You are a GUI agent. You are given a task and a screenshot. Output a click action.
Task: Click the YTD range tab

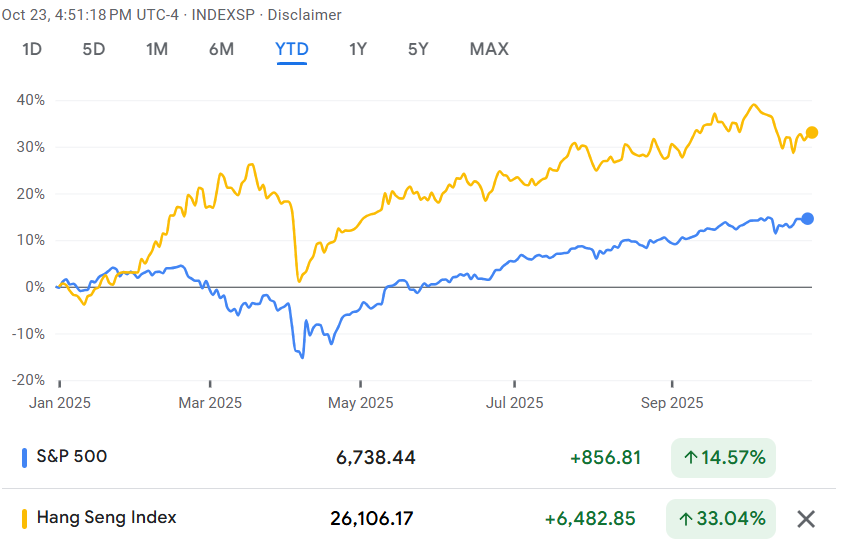click(292, 49)
